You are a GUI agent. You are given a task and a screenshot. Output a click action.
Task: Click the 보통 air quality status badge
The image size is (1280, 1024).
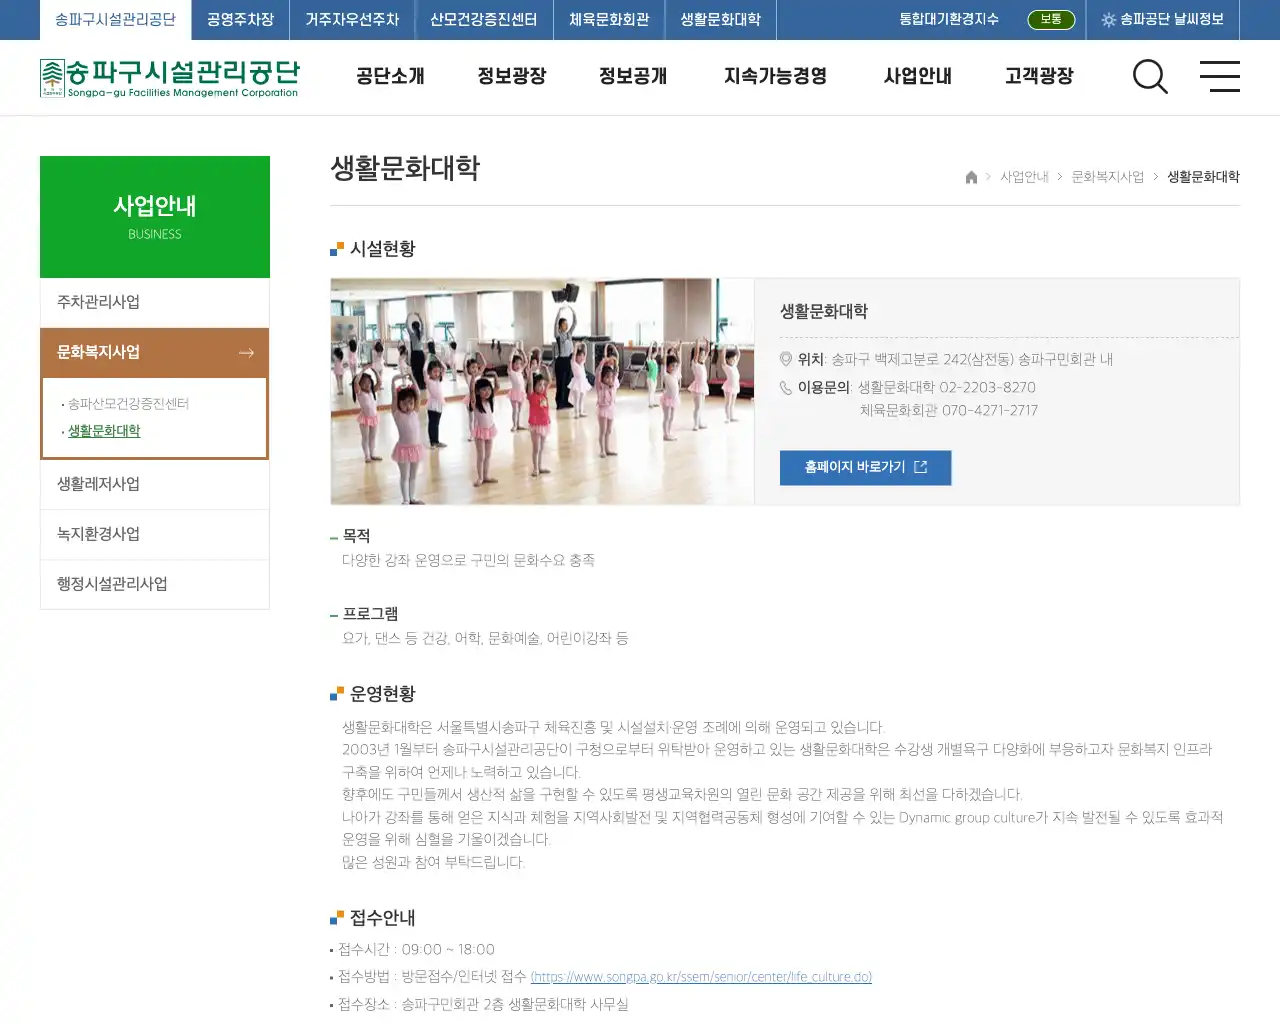click(1051, 19)
